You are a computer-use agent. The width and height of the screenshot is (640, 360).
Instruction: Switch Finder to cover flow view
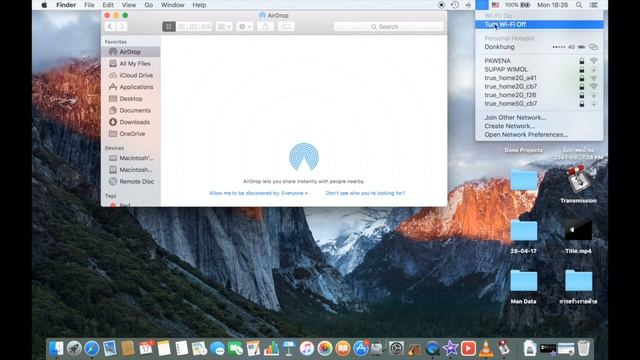206,27
